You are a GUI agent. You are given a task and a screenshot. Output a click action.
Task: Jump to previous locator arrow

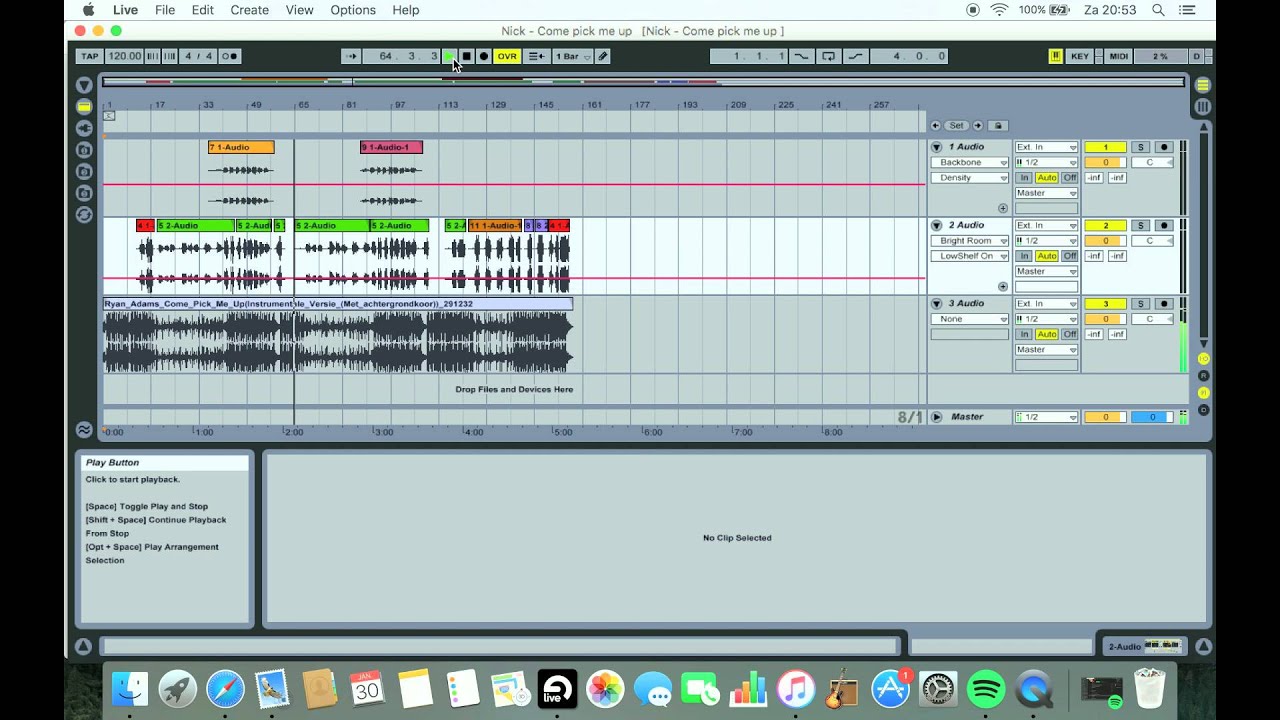tap(935, 125)
